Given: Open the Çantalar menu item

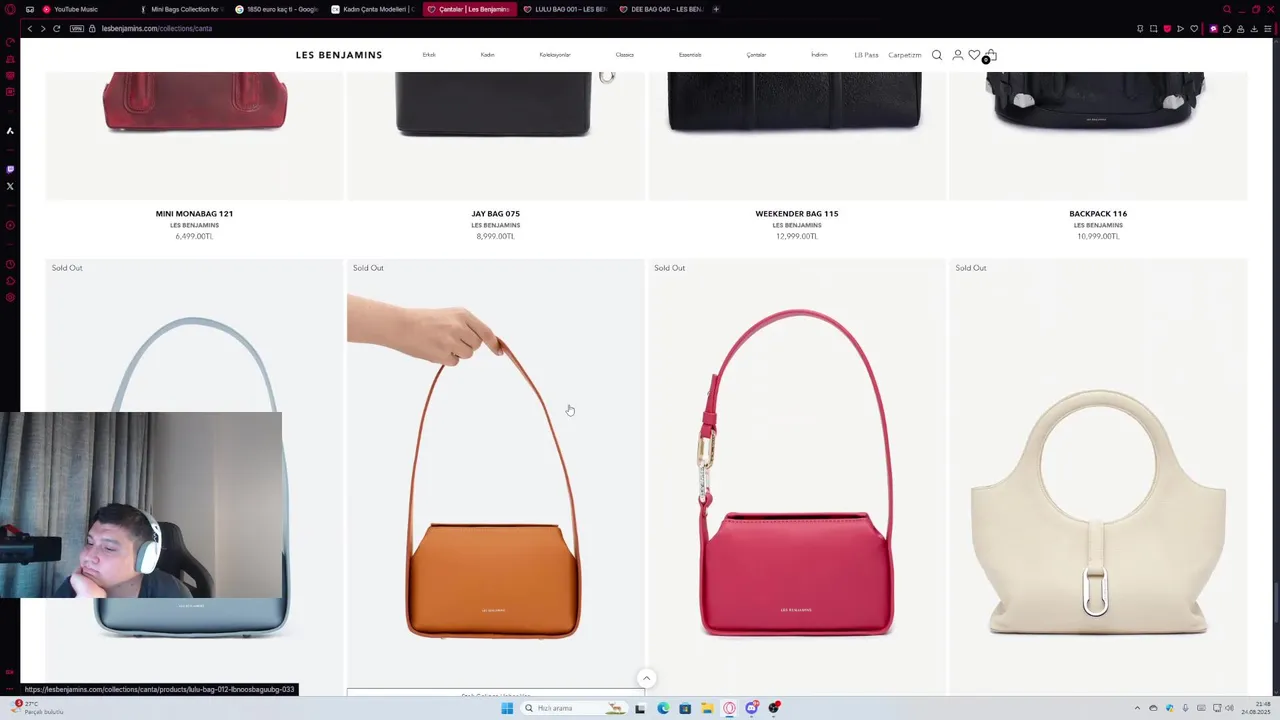Looking at the screenshot, I should click(756, 55).
